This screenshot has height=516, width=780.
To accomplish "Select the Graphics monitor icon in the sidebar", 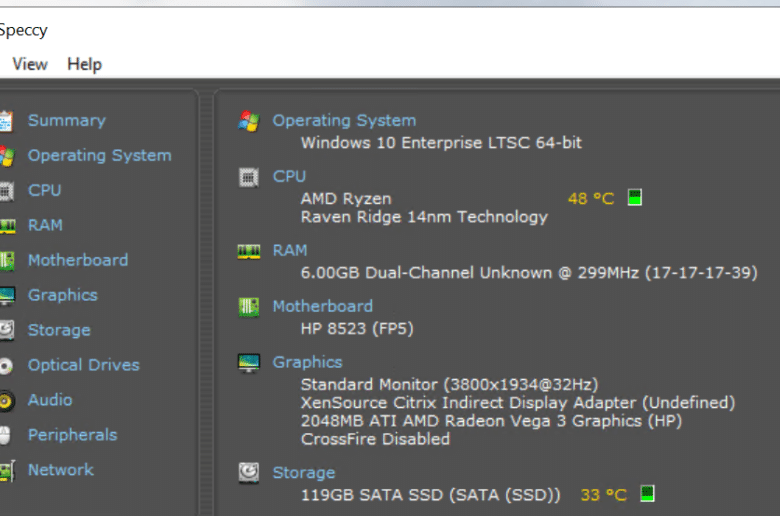I will point(7,296).
